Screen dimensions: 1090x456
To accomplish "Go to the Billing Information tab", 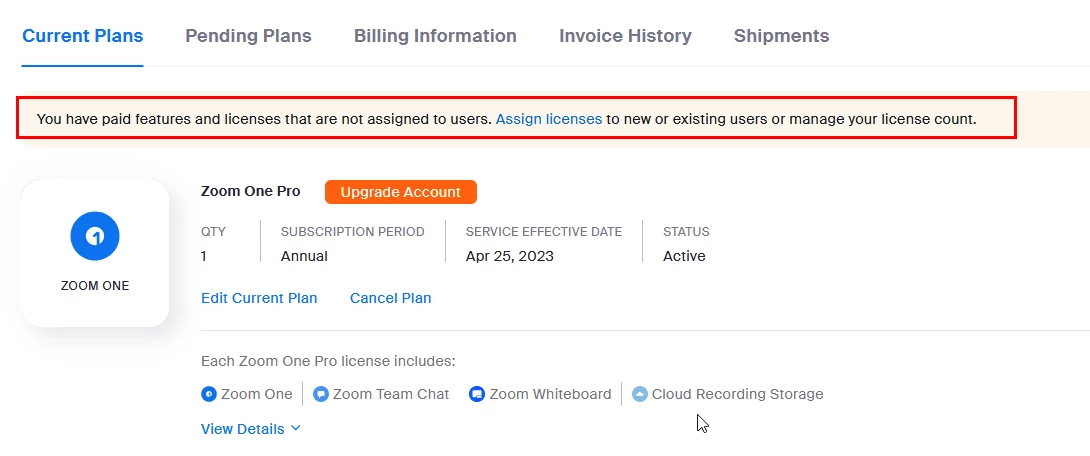I will 435,36.
